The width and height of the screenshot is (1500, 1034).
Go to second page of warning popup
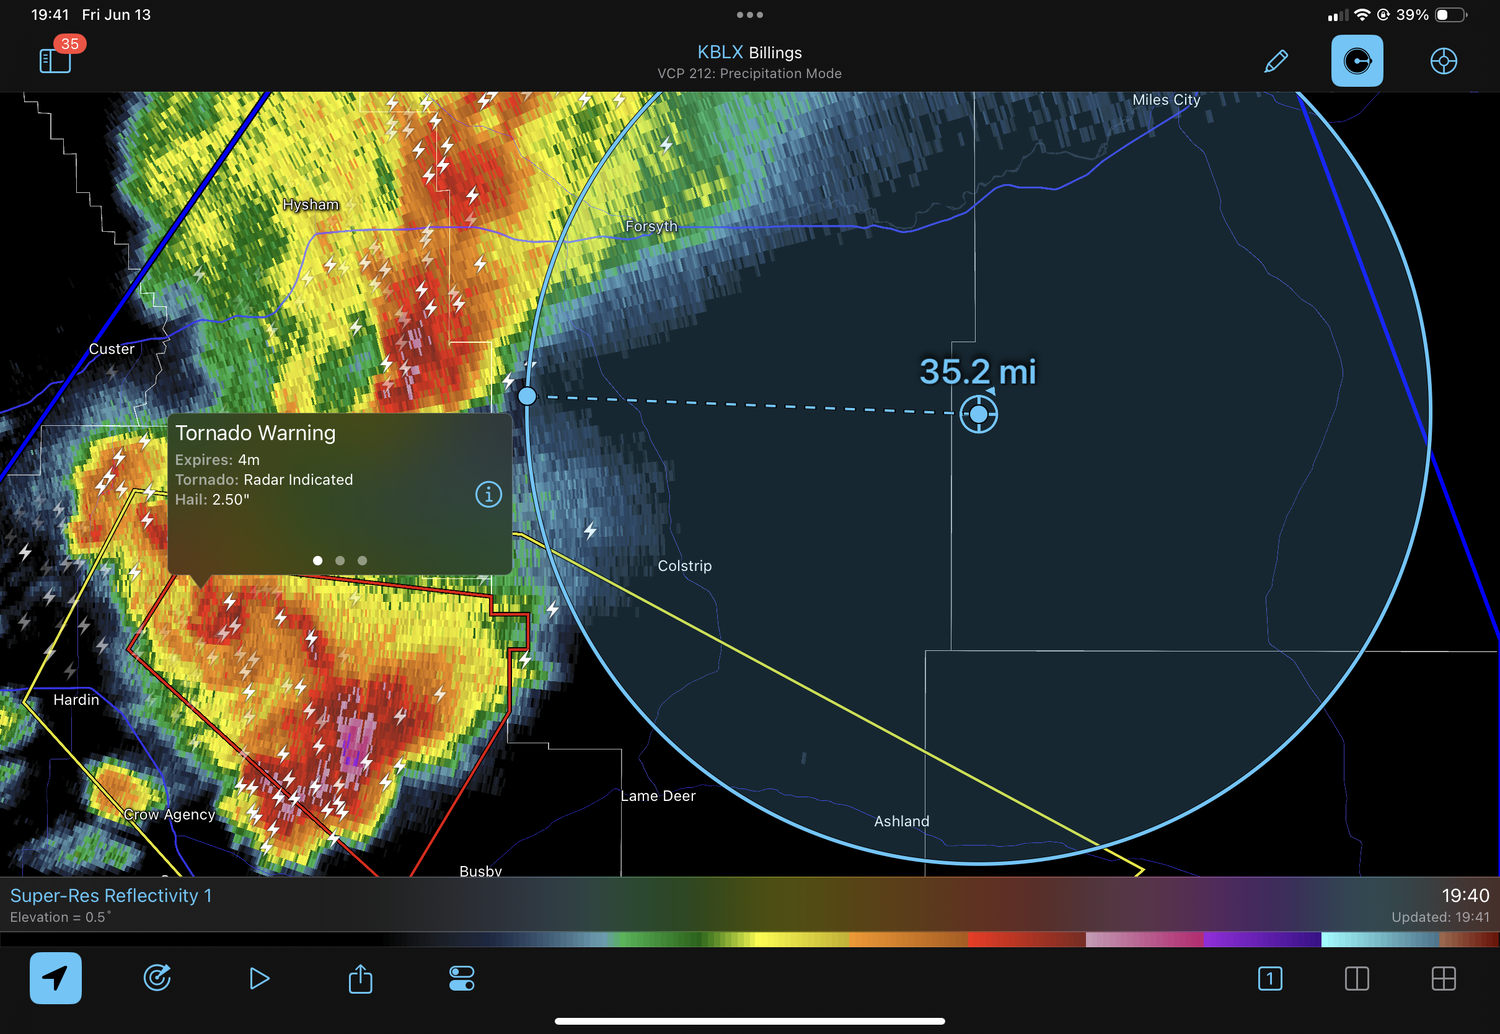click(340, 561)
